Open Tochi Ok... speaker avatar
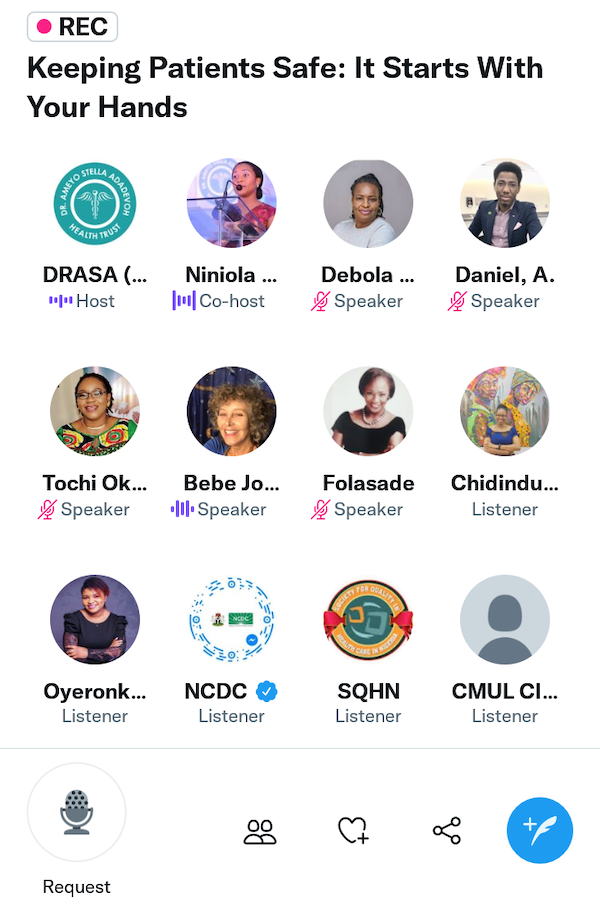This screenshot has width=600, height=908. pos(95,411)
